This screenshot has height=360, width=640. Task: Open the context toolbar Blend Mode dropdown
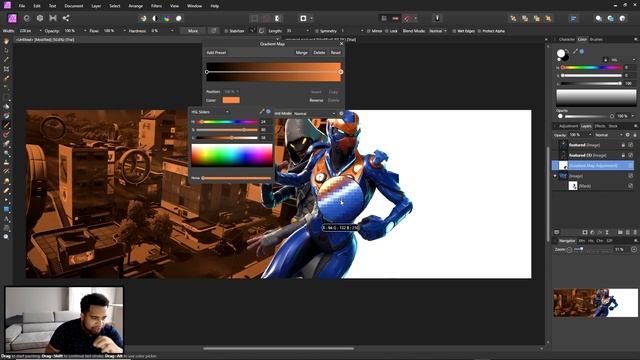coord(438,31)
